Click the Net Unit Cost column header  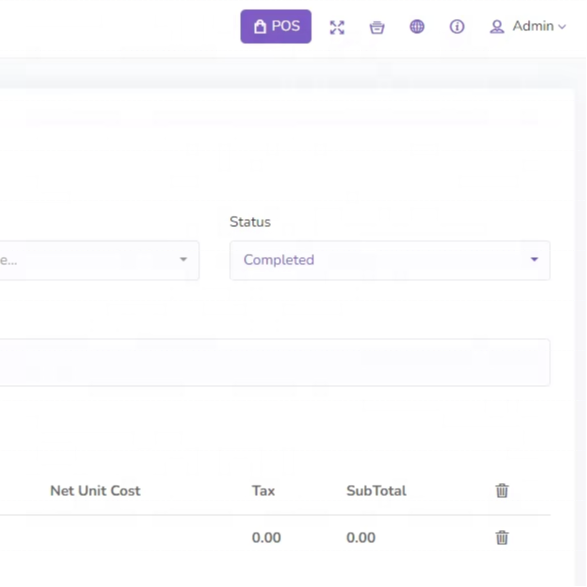coord(95,490)
